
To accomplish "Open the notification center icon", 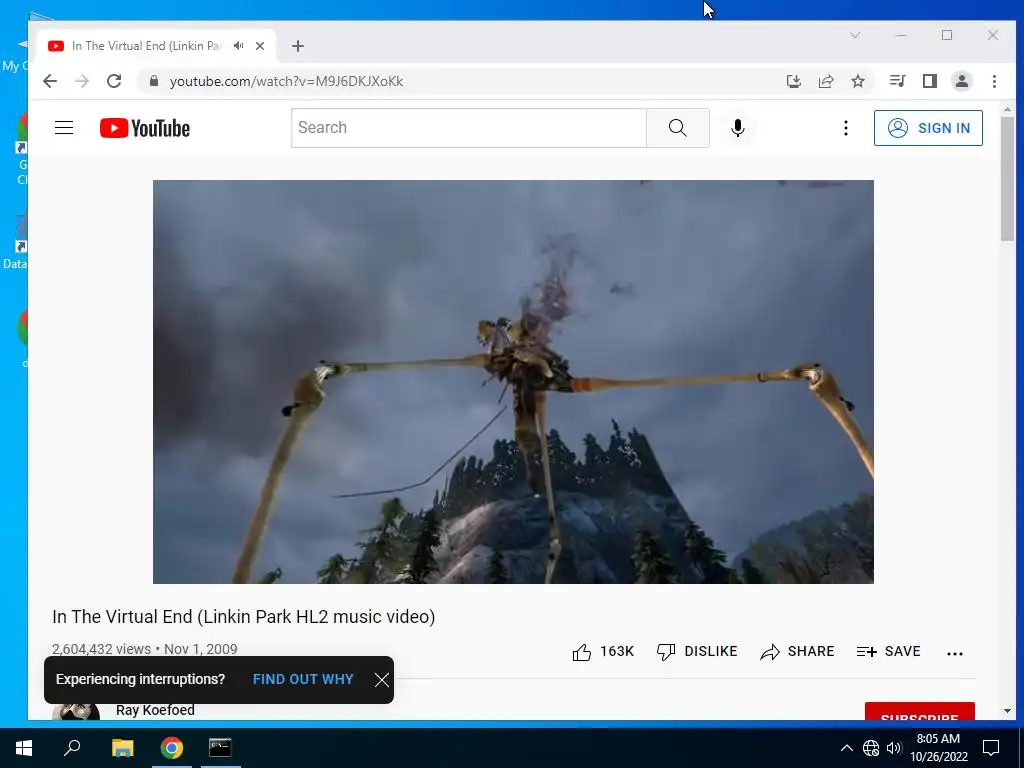I will (x=991, y=748).
